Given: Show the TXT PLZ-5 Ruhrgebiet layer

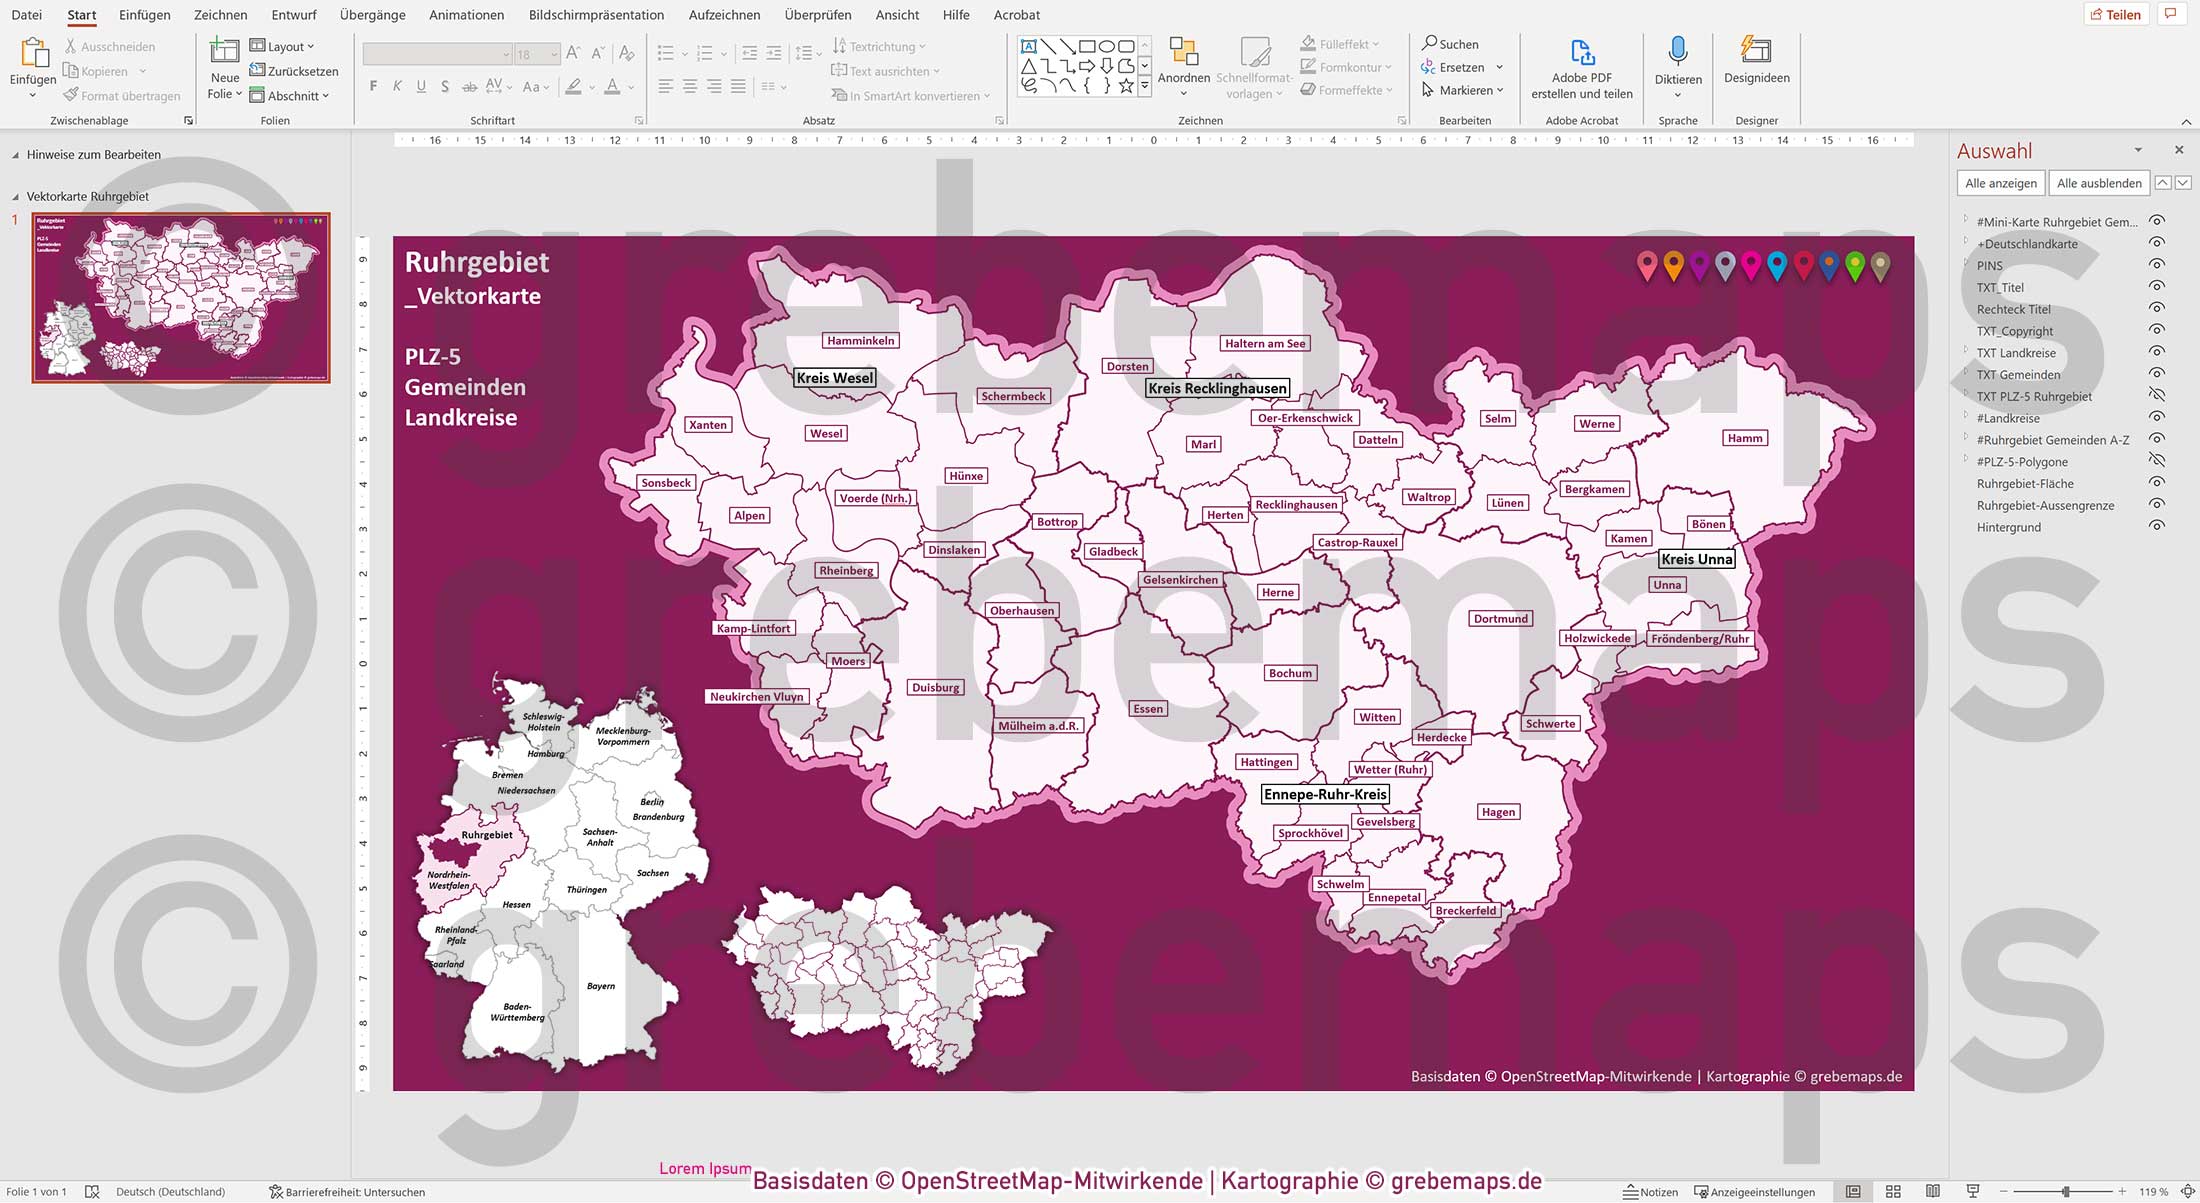Looking at the screenshot, I should pyautogui.click(x=2156, y=396).
